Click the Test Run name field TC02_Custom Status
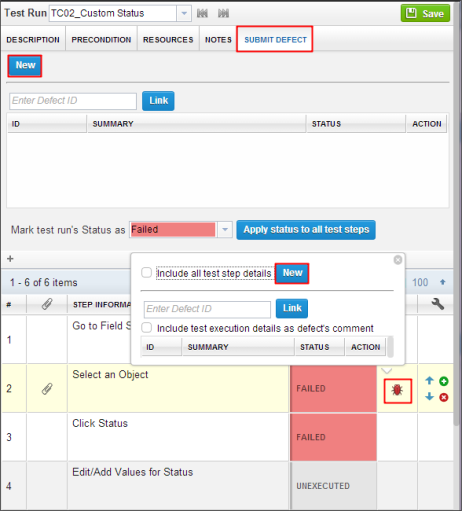The width and height of the screenshot is (462, 511). click(x=113, y=13)
